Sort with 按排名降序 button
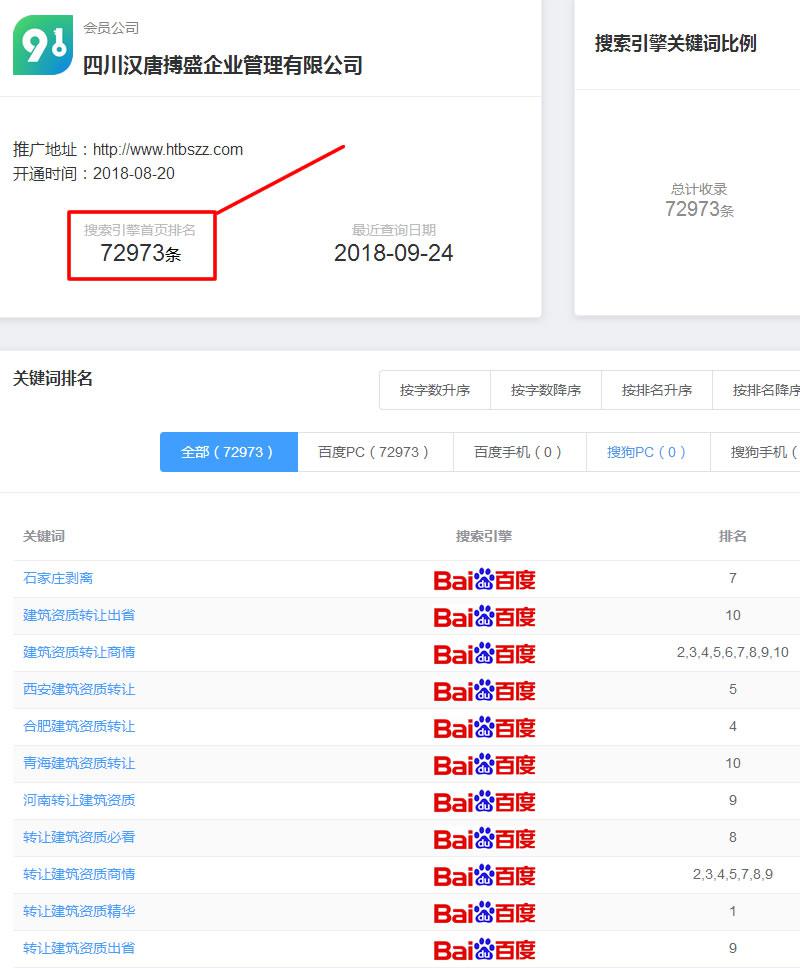This screenshot has width=800, height=968. coord(757,390)
